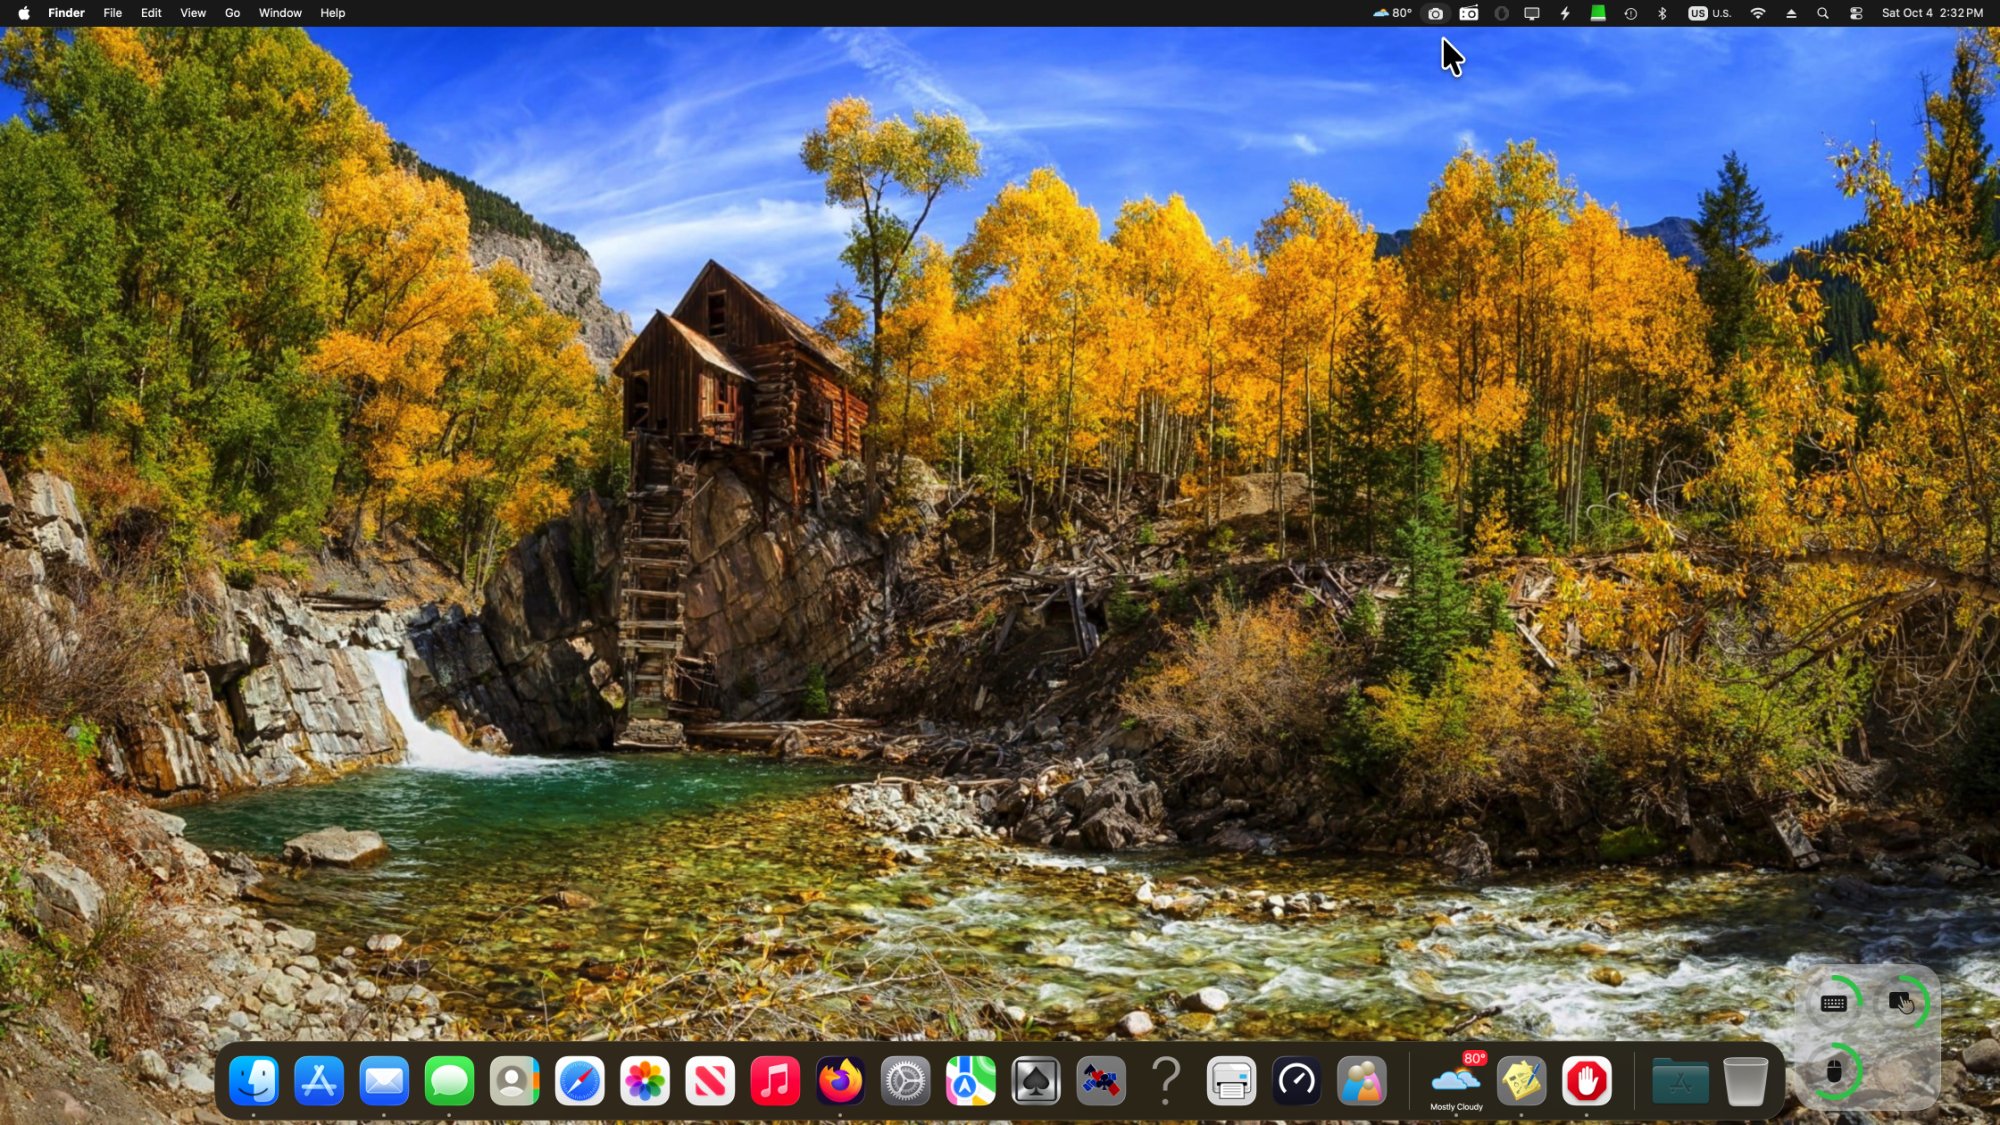Open the Mostly Cloudy weather Dock app
This screenshot has height=1125, width=2000.
[1456, 1081]
